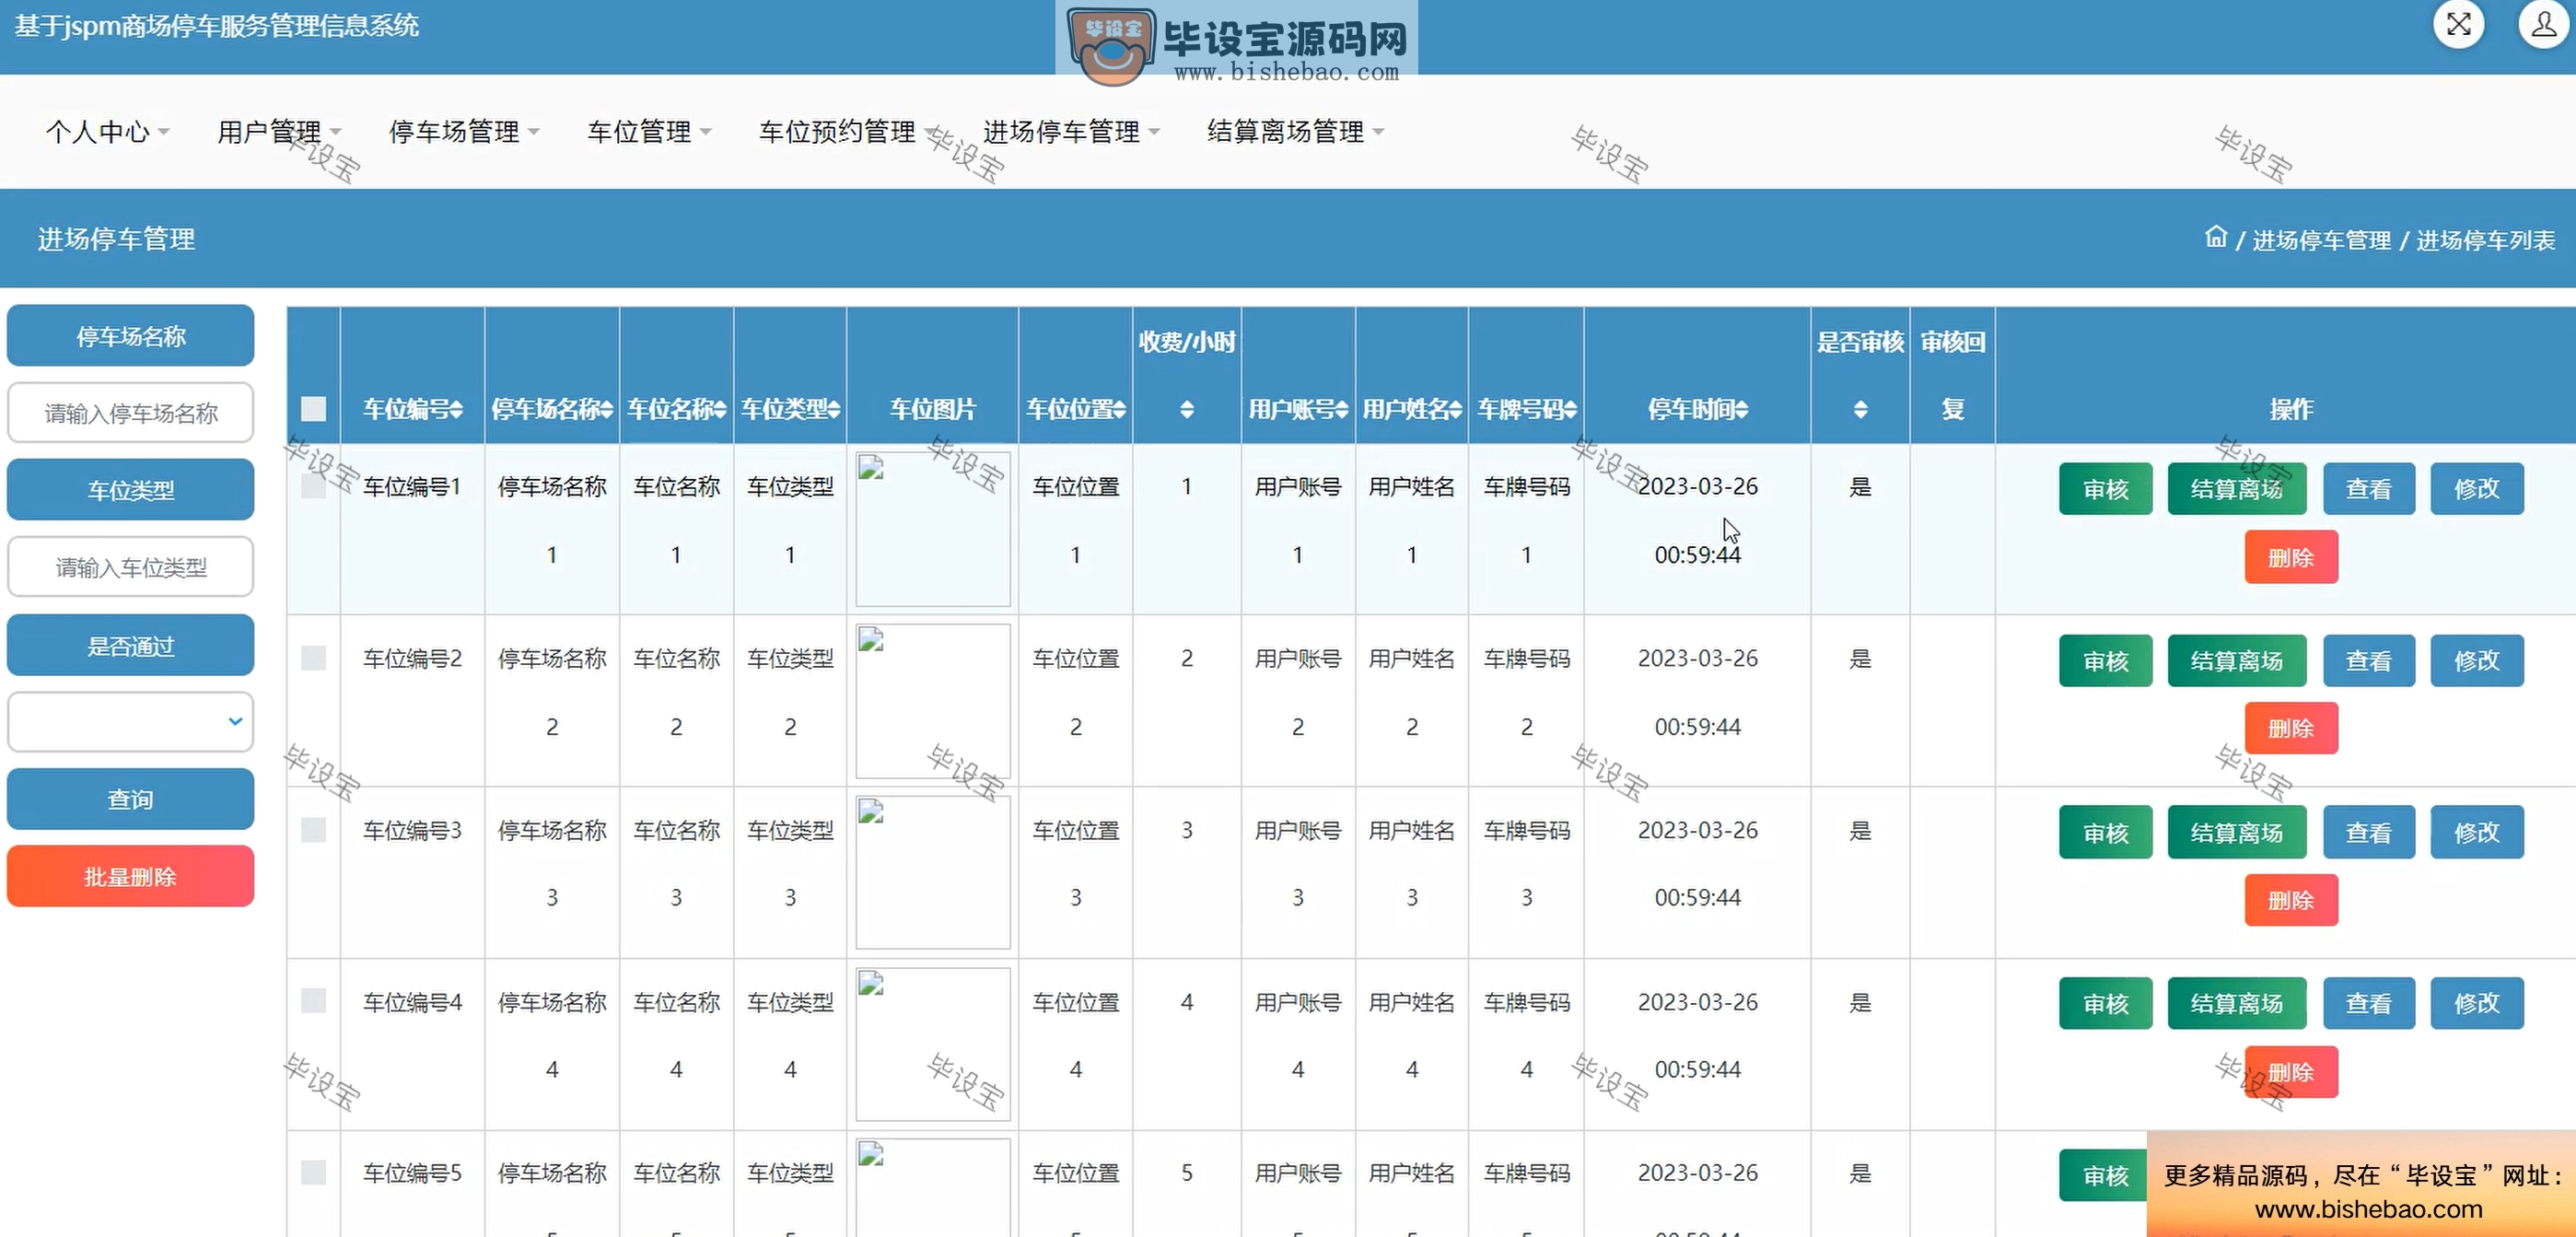
Task: Open the user profile avatar icon
Action: tap(2543, 24)
